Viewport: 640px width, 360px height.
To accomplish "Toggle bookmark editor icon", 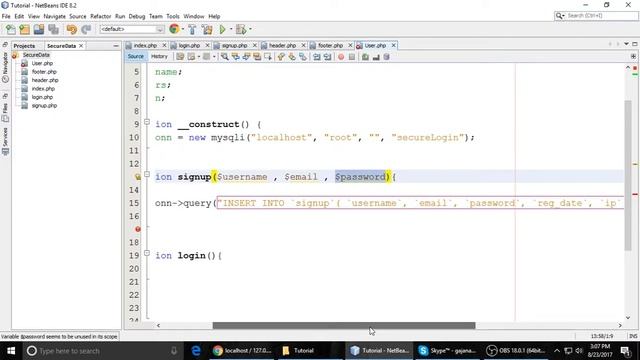I will pyautogui.click(x=303, y=57).
